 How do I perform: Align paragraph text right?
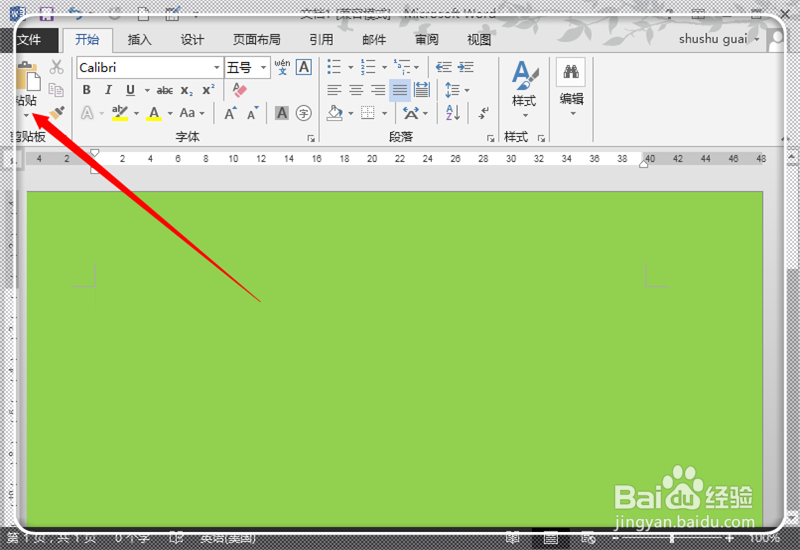378,90
